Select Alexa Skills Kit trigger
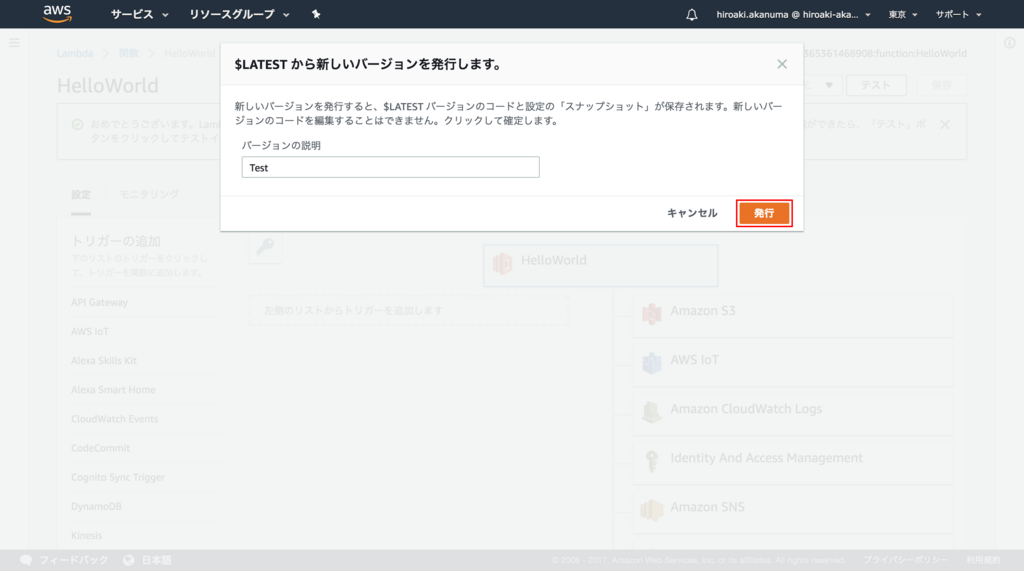 [x=104, y=361]
